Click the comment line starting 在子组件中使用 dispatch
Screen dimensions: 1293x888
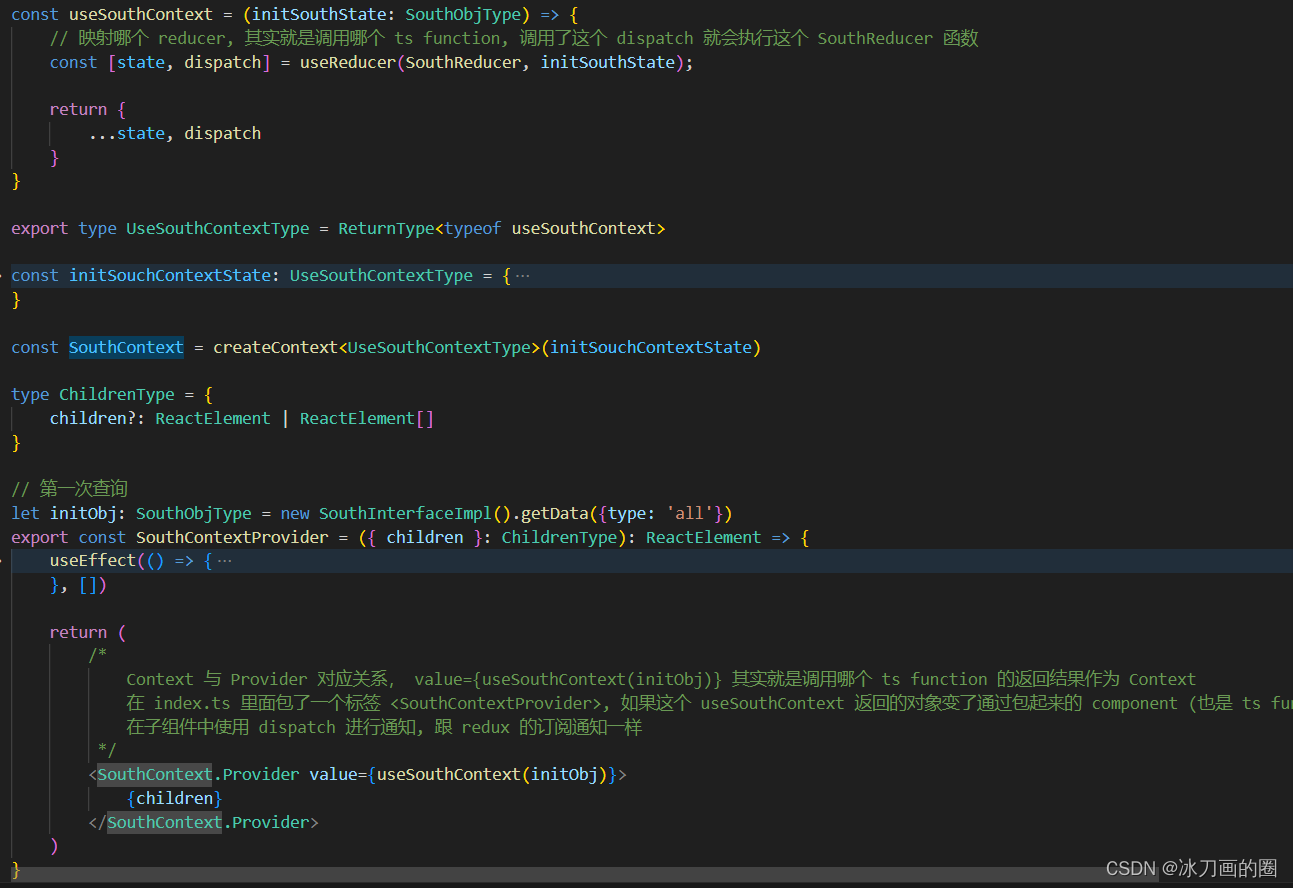tap(384, 727)
